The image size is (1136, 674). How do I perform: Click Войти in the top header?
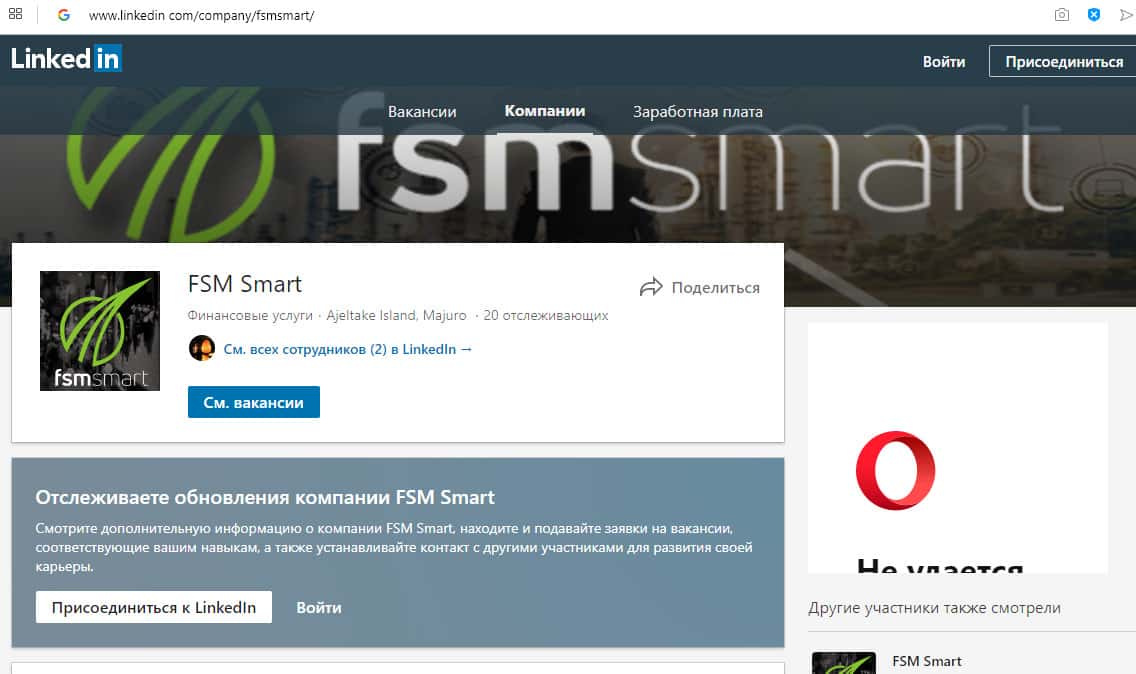(943, 62)
